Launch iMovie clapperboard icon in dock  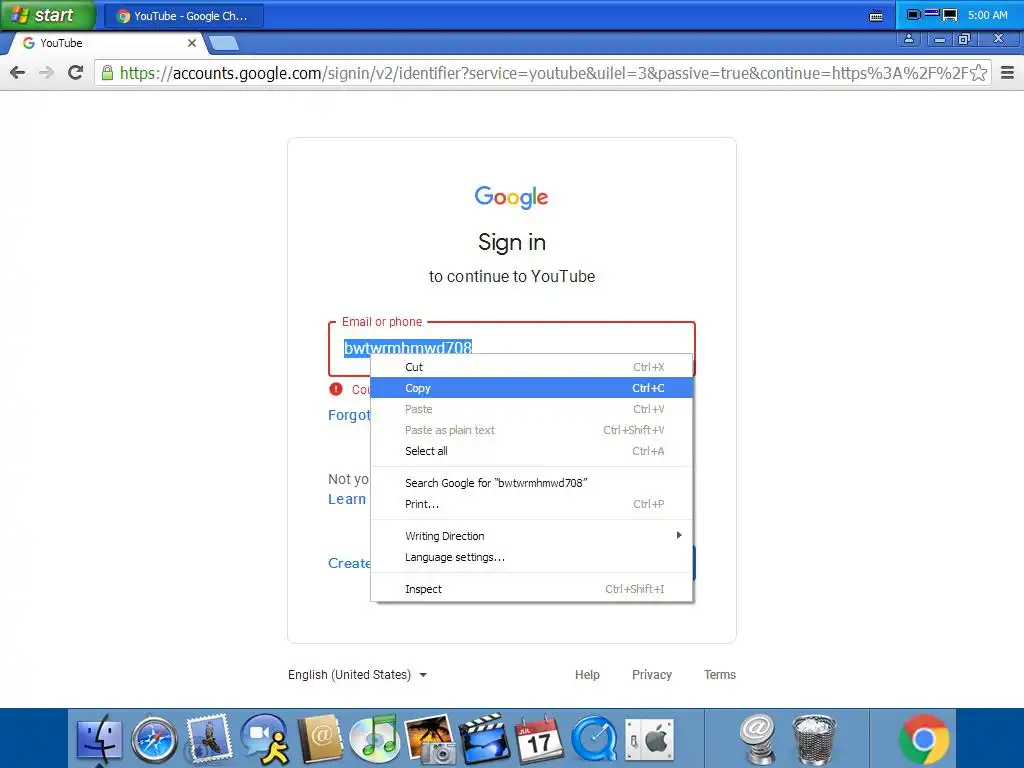click(484, 739)
